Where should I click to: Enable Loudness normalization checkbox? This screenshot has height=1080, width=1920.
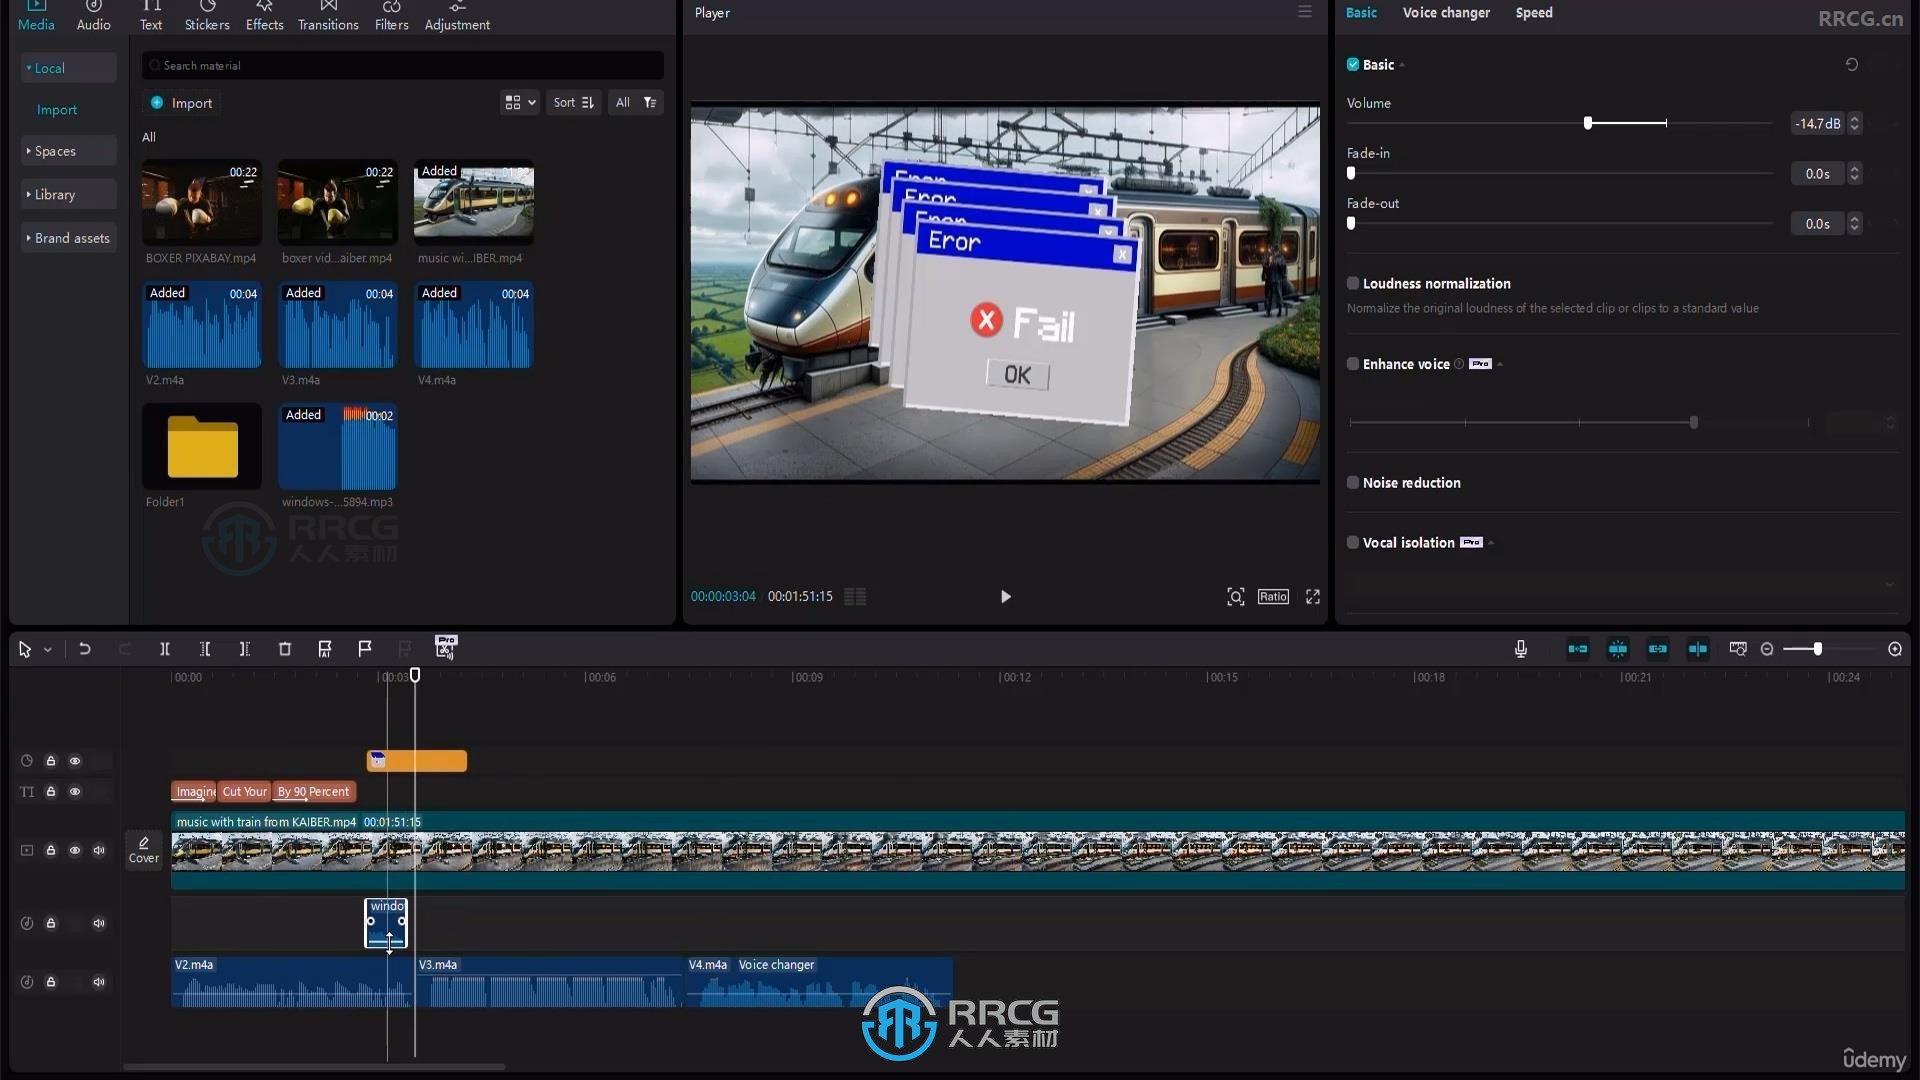pyautogui.click(x=1352, y=284)
